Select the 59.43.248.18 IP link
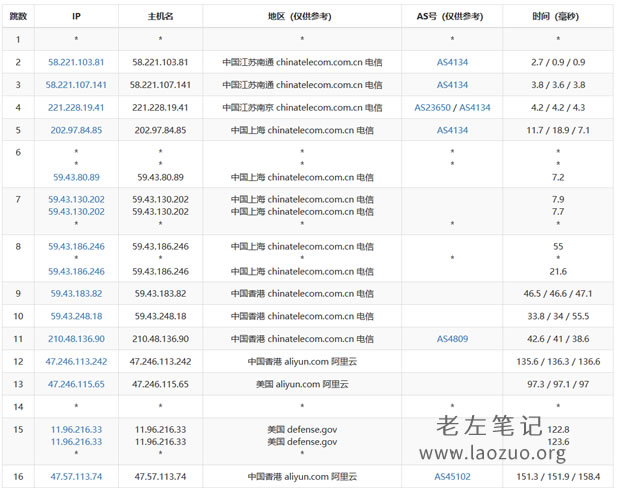This screenshot has height=491, width=619. coord(76,316)
